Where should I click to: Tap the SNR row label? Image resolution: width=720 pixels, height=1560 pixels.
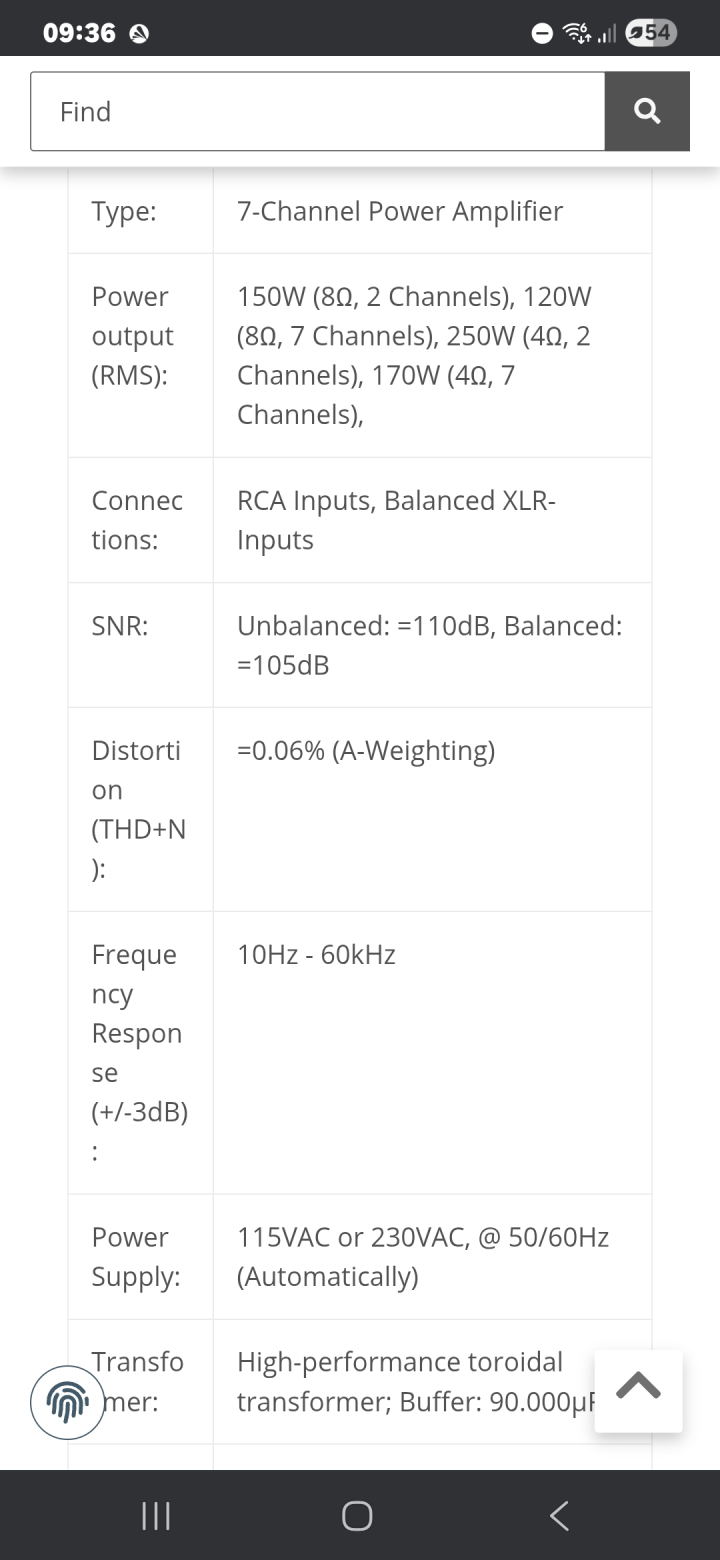120,625
